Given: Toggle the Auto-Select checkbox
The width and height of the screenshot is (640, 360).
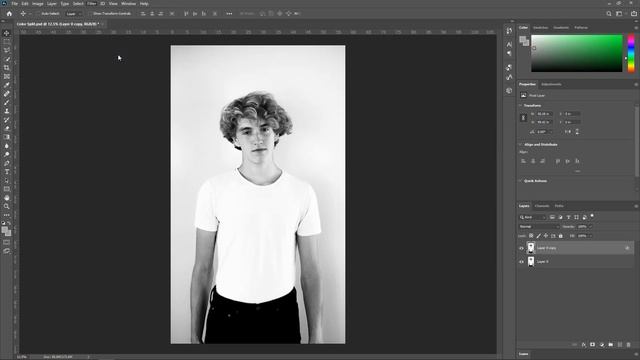Looking at the screenshot, I should pos(38,13).
